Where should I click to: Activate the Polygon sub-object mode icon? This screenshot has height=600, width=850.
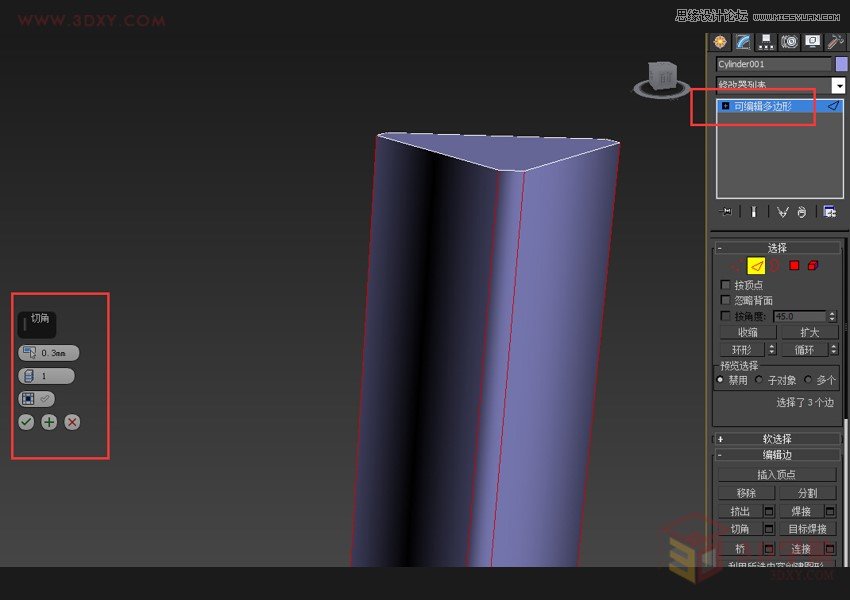tap(794, 265)
